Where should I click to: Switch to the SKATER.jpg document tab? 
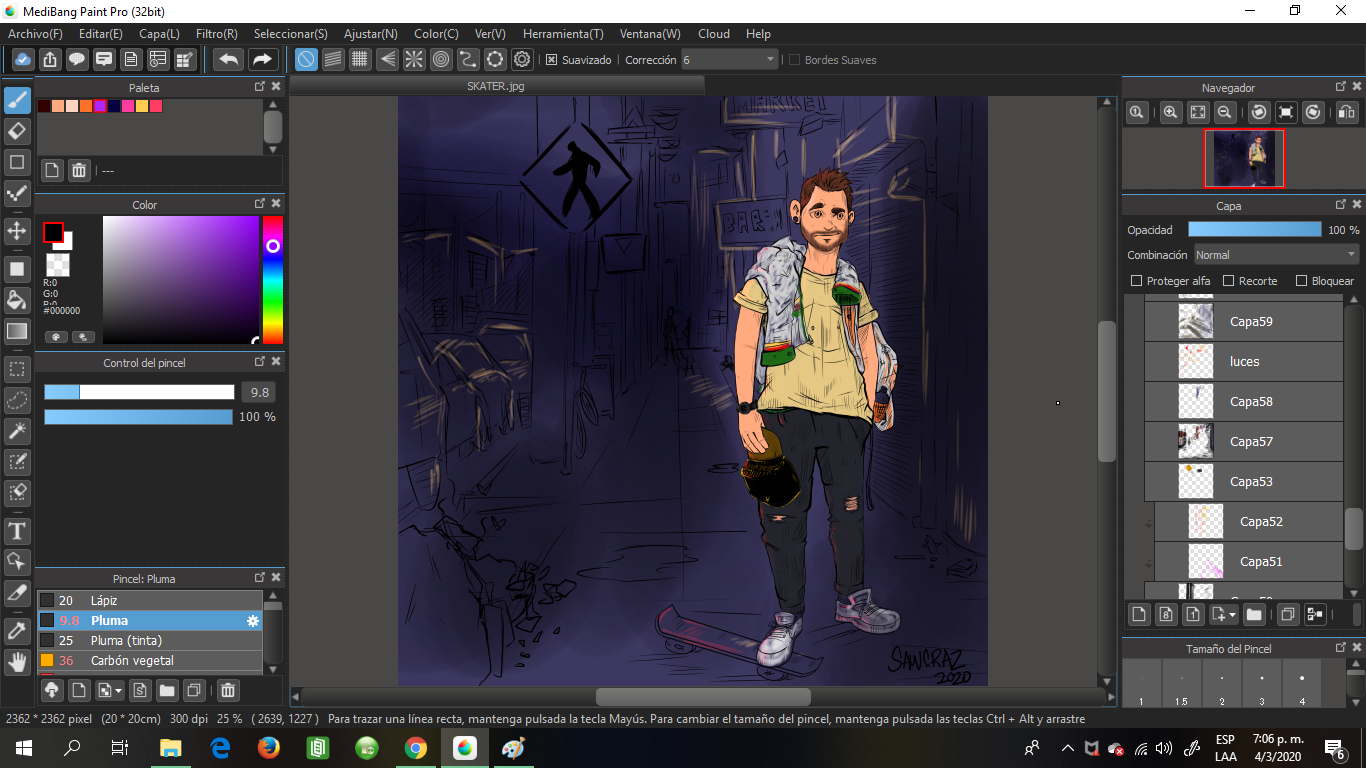point(496,87)
